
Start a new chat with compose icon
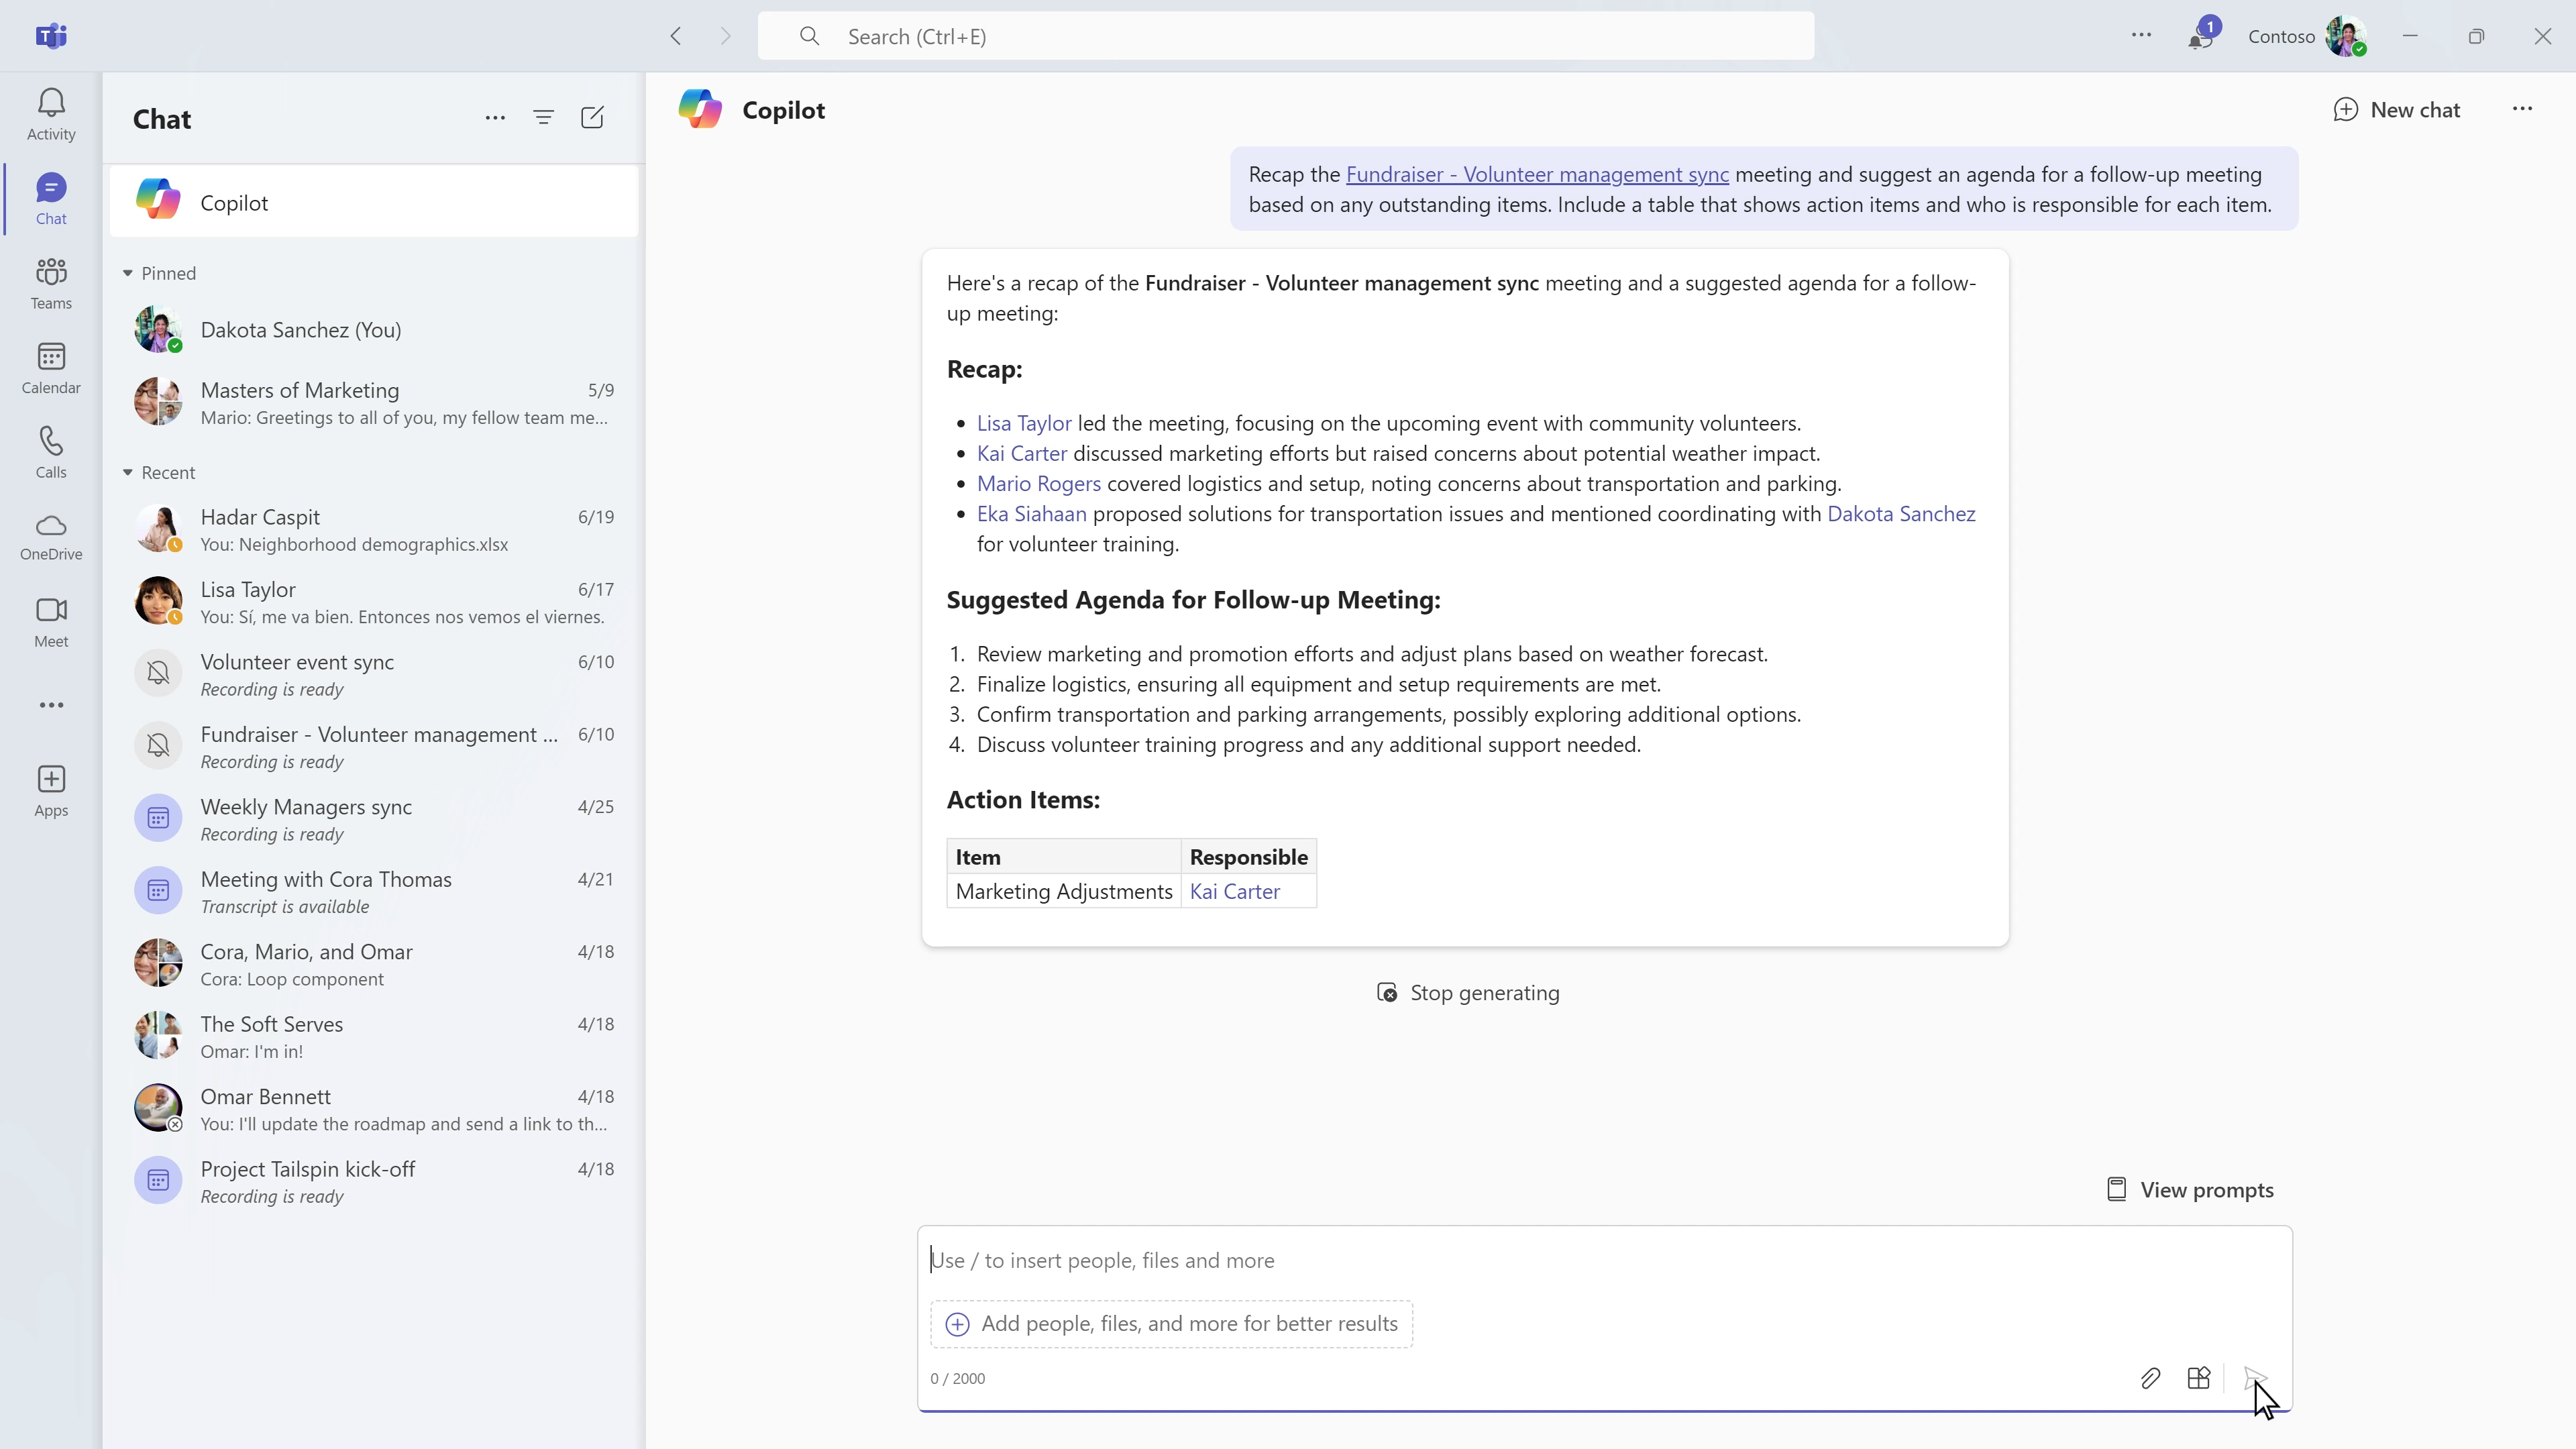(592, 118)
